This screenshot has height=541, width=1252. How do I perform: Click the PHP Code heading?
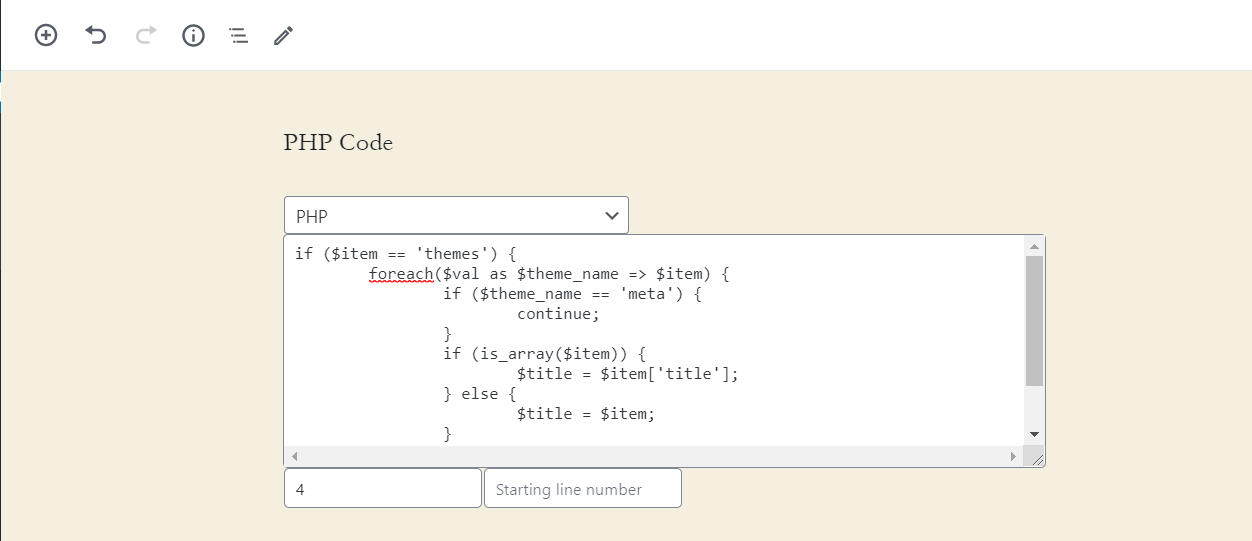coord(338,142)
